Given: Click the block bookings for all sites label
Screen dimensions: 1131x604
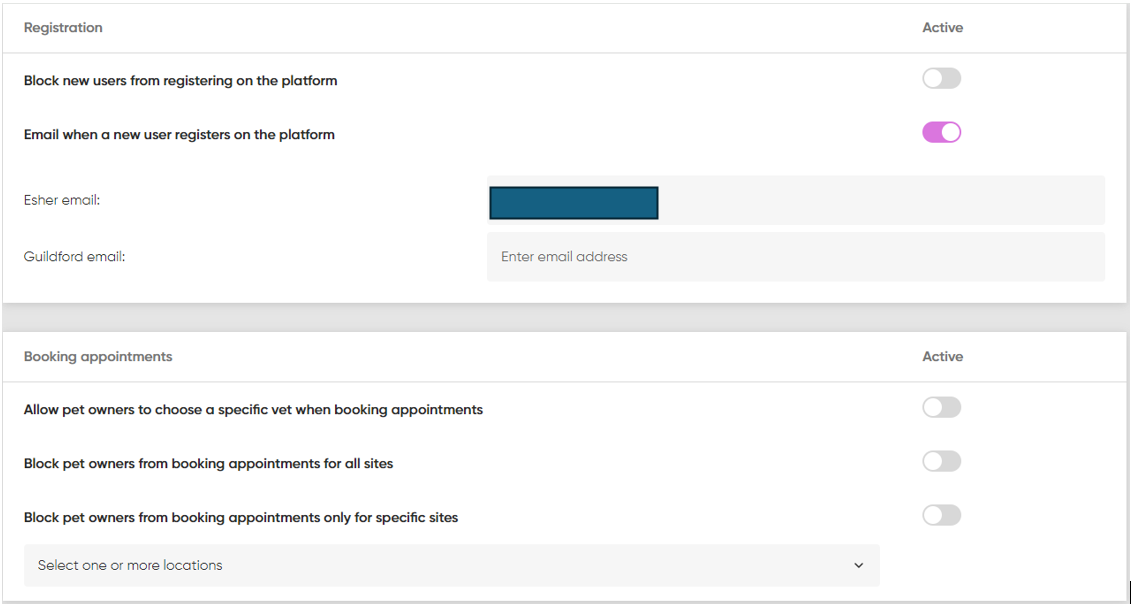Looking at the screenshot, I should [x=208, y=464].
